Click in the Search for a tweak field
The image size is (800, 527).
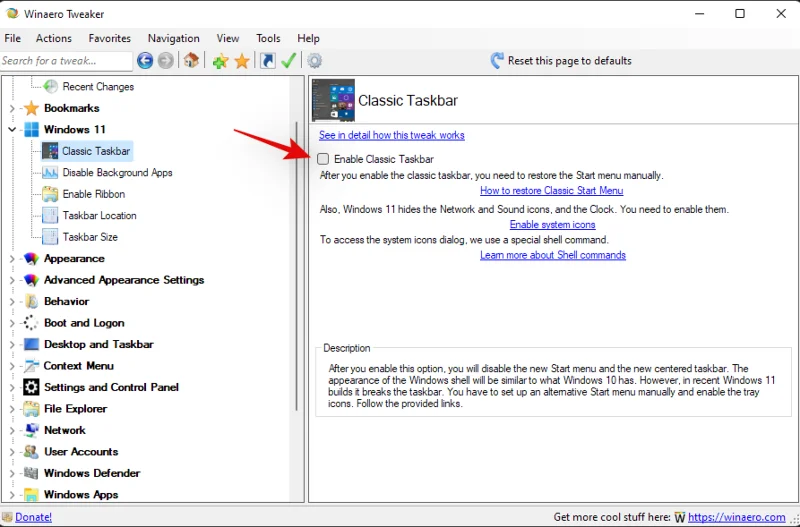pos(65,61)
